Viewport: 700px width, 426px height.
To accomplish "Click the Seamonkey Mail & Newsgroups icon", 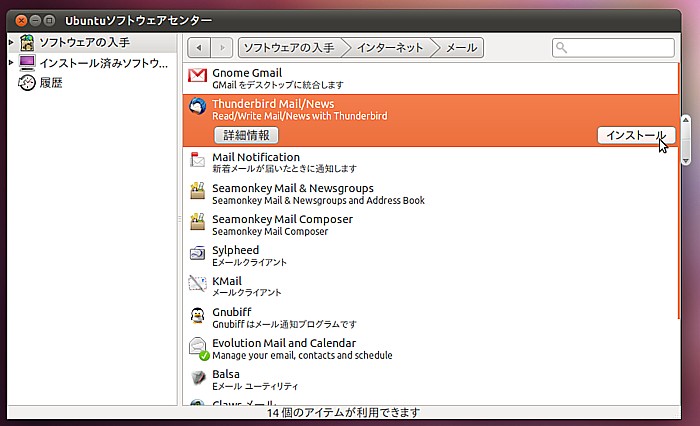I will click(197, 191).
